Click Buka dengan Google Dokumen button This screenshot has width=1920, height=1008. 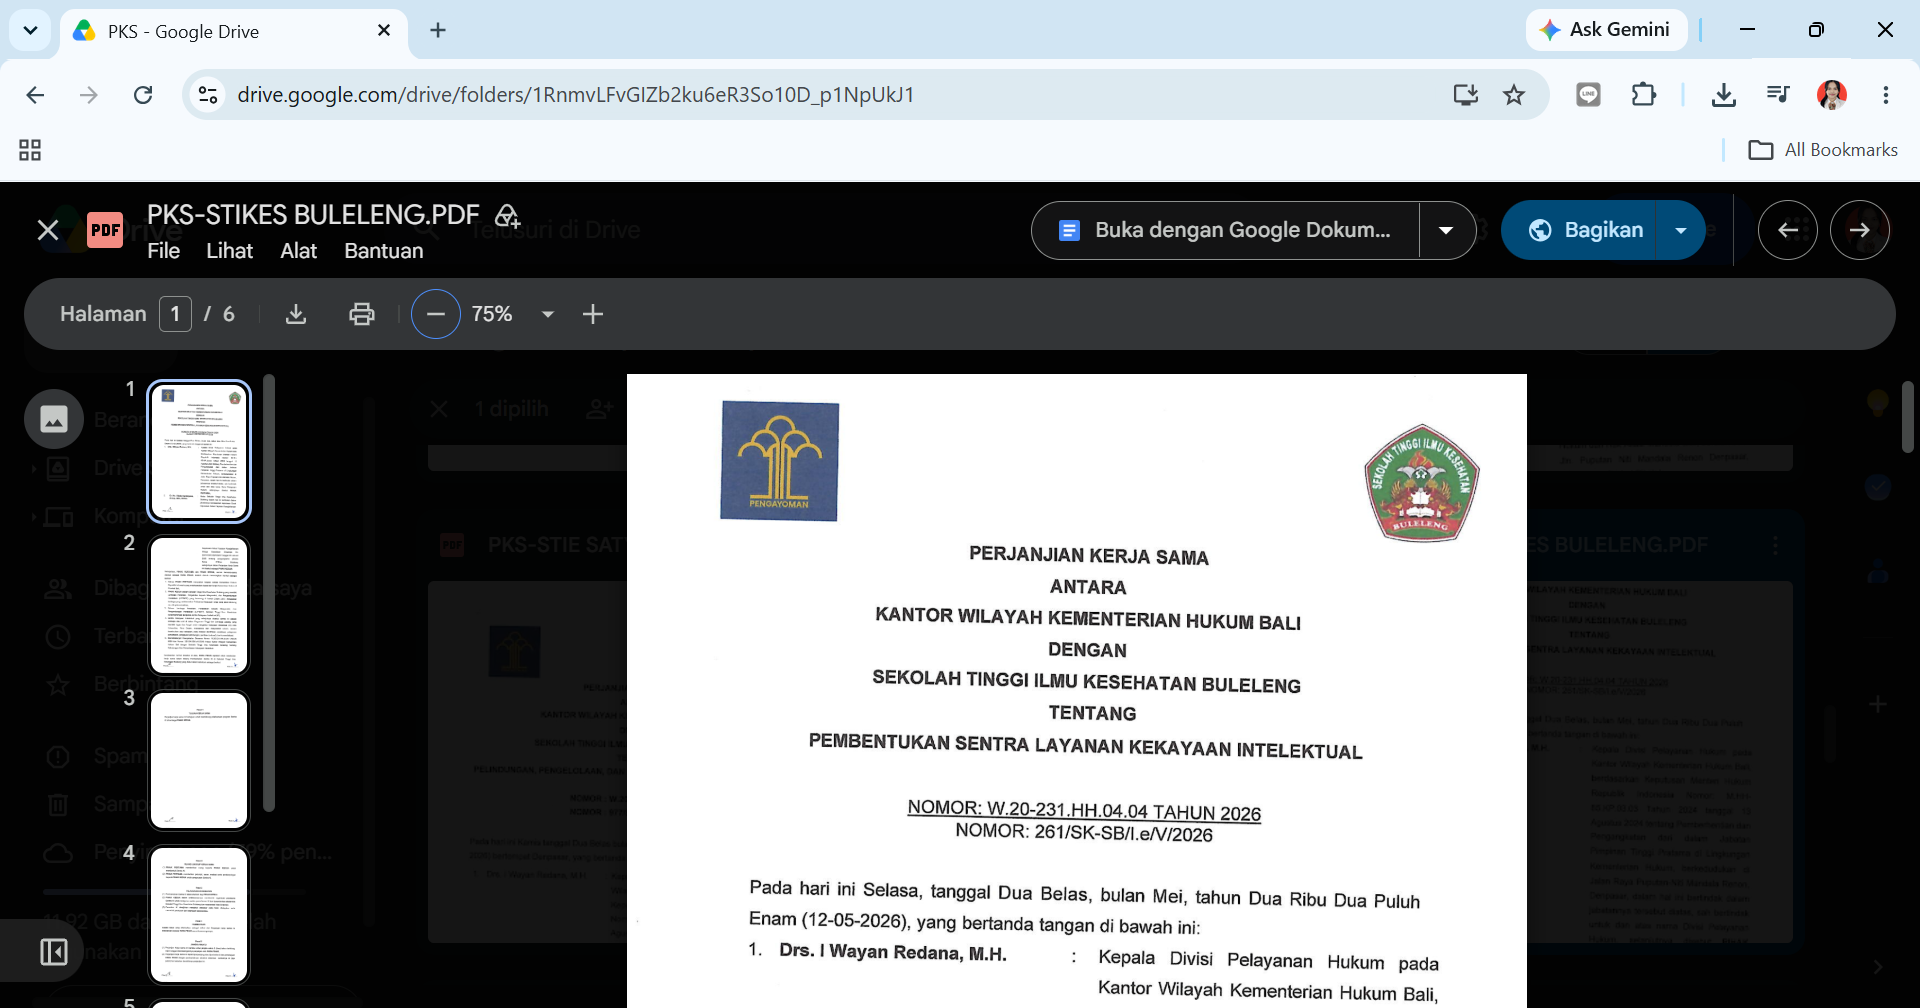[1225, 230]
